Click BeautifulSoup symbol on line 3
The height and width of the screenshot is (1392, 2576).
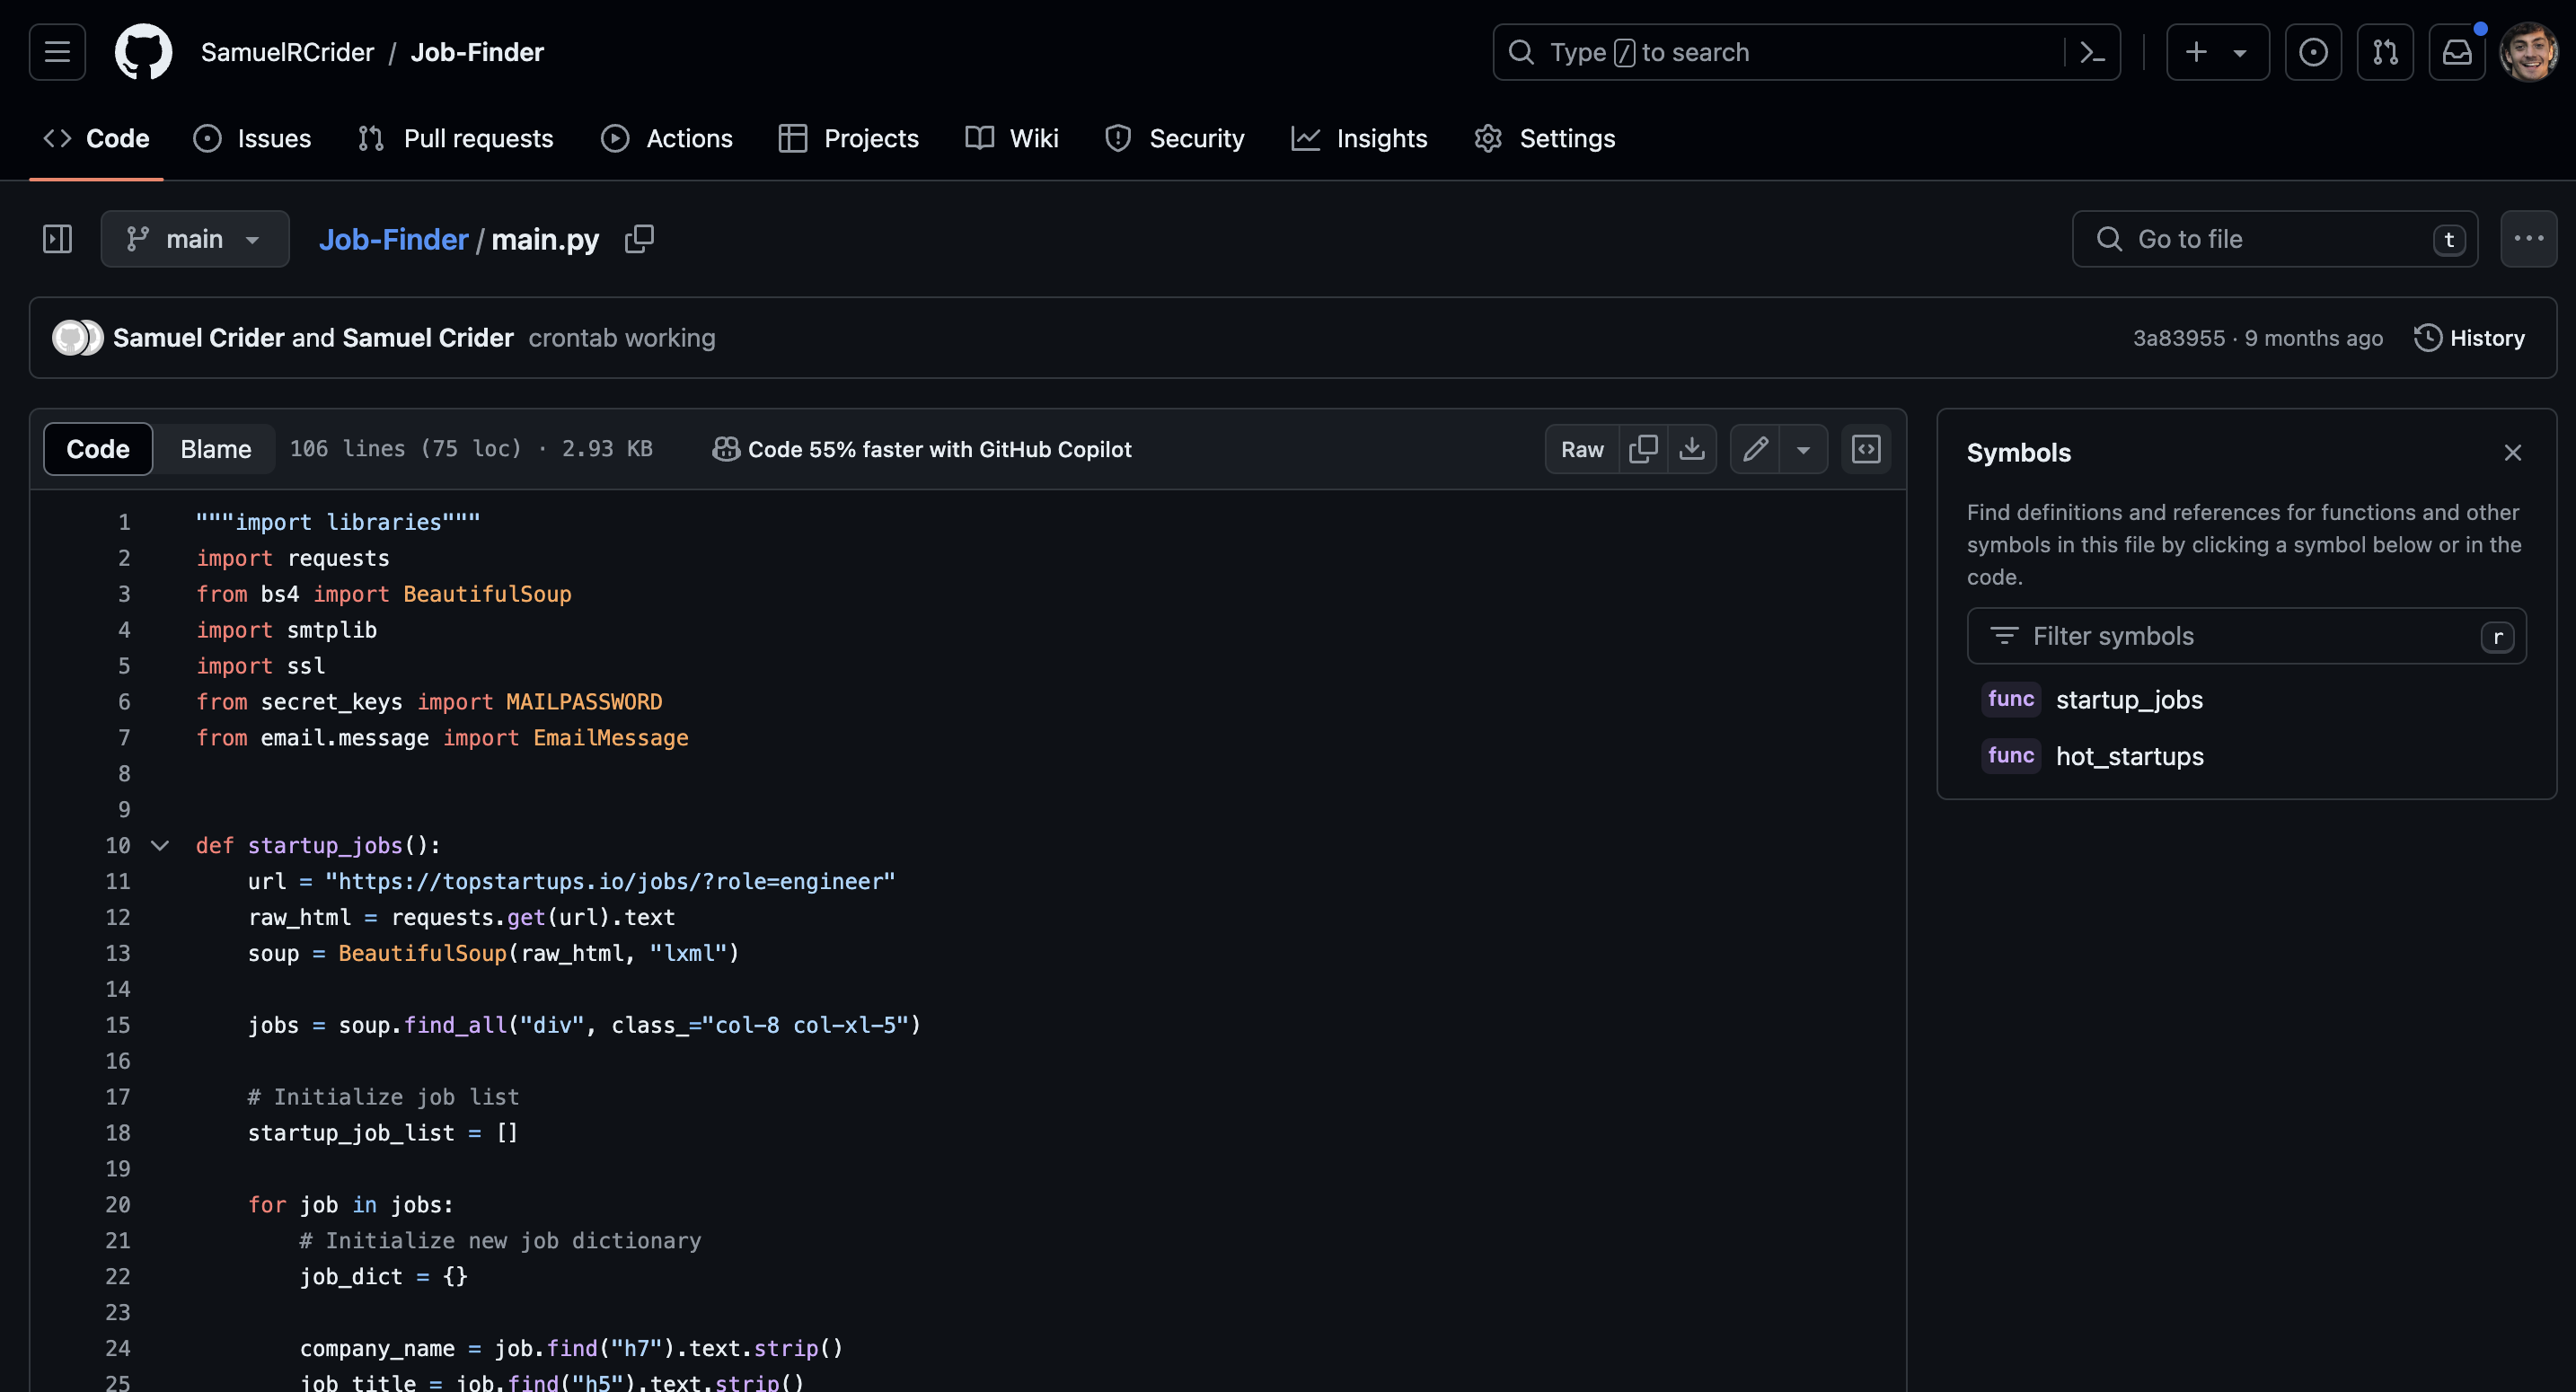tap(487, 594)
